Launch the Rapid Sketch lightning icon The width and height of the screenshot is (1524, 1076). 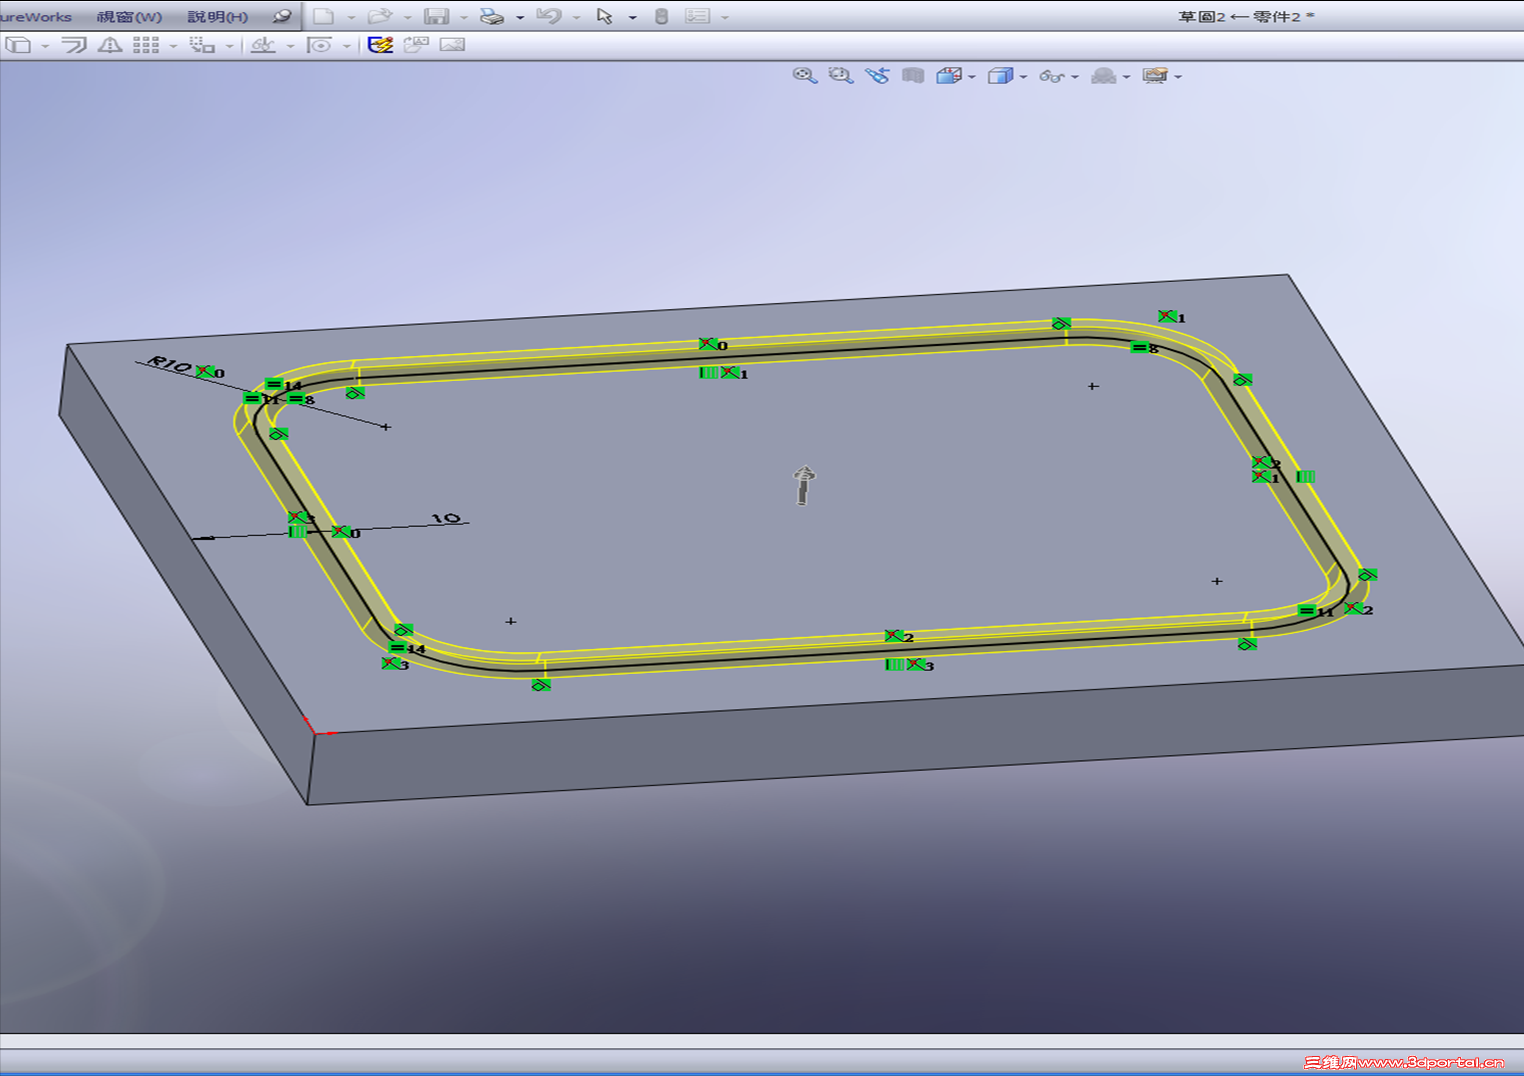tap(380, 45)
